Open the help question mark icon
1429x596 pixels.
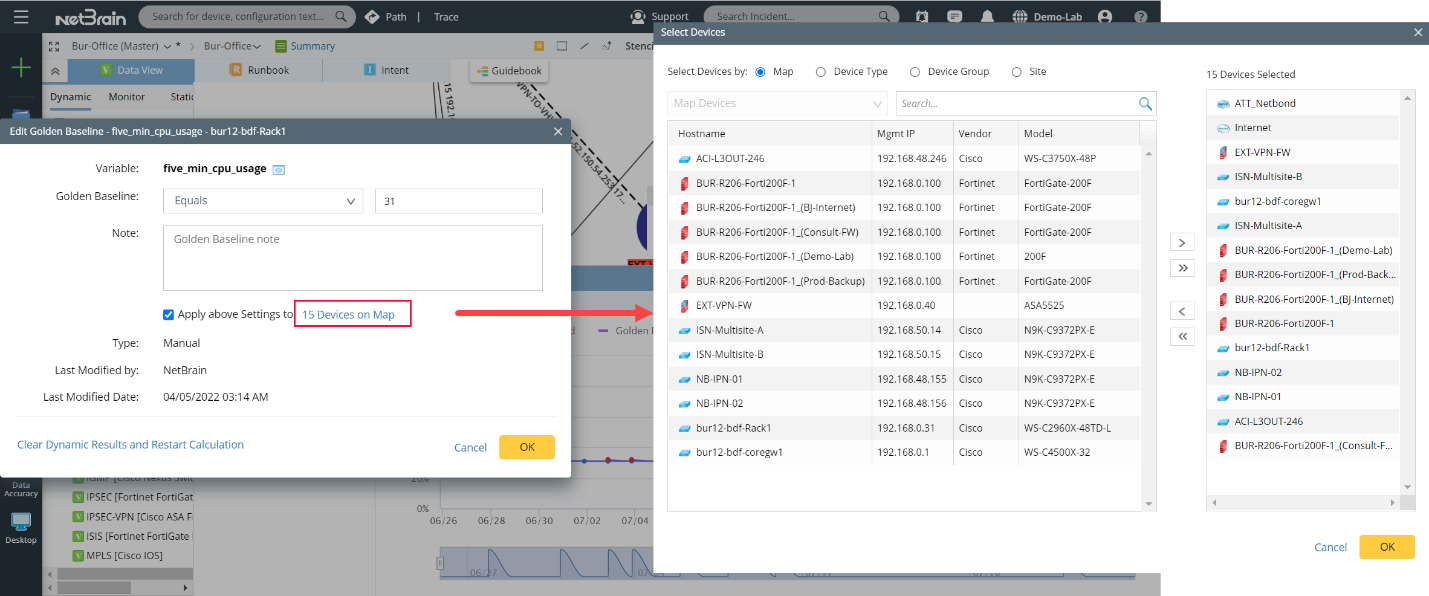tap(1141, 16)
